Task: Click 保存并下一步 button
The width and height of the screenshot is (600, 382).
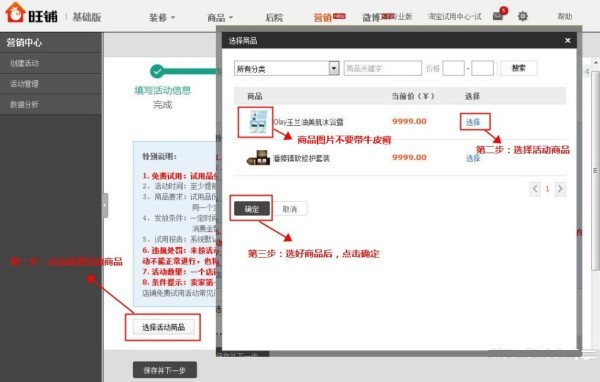Action: (165, 370)
